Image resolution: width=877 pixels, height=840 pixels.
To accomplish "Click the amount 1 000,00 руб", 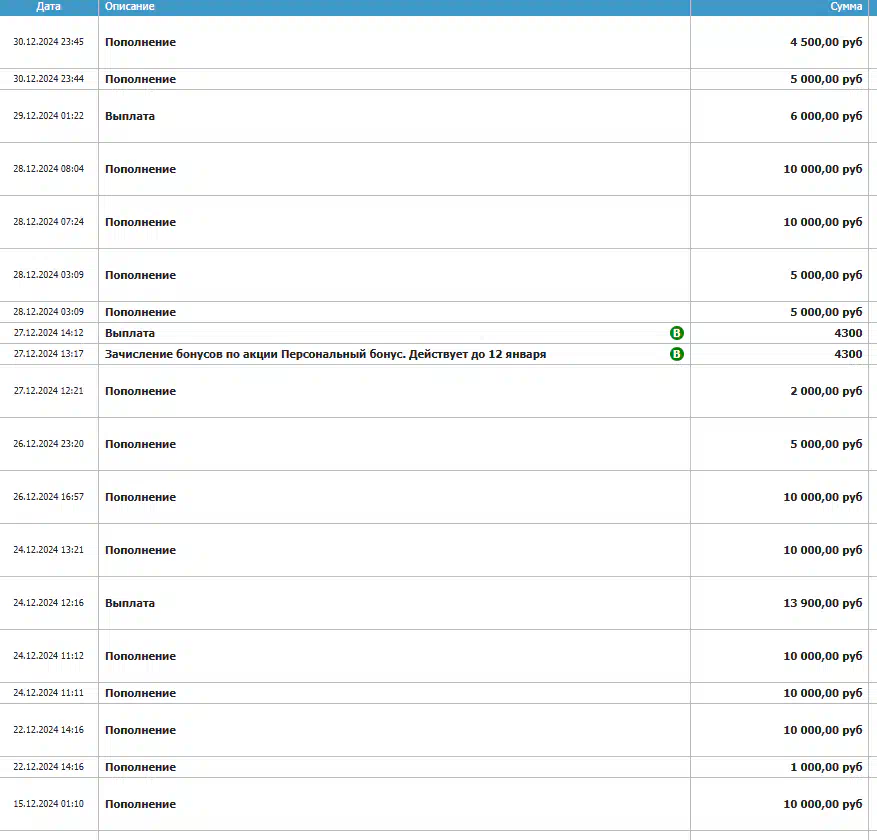I will [x=826, y=767].
